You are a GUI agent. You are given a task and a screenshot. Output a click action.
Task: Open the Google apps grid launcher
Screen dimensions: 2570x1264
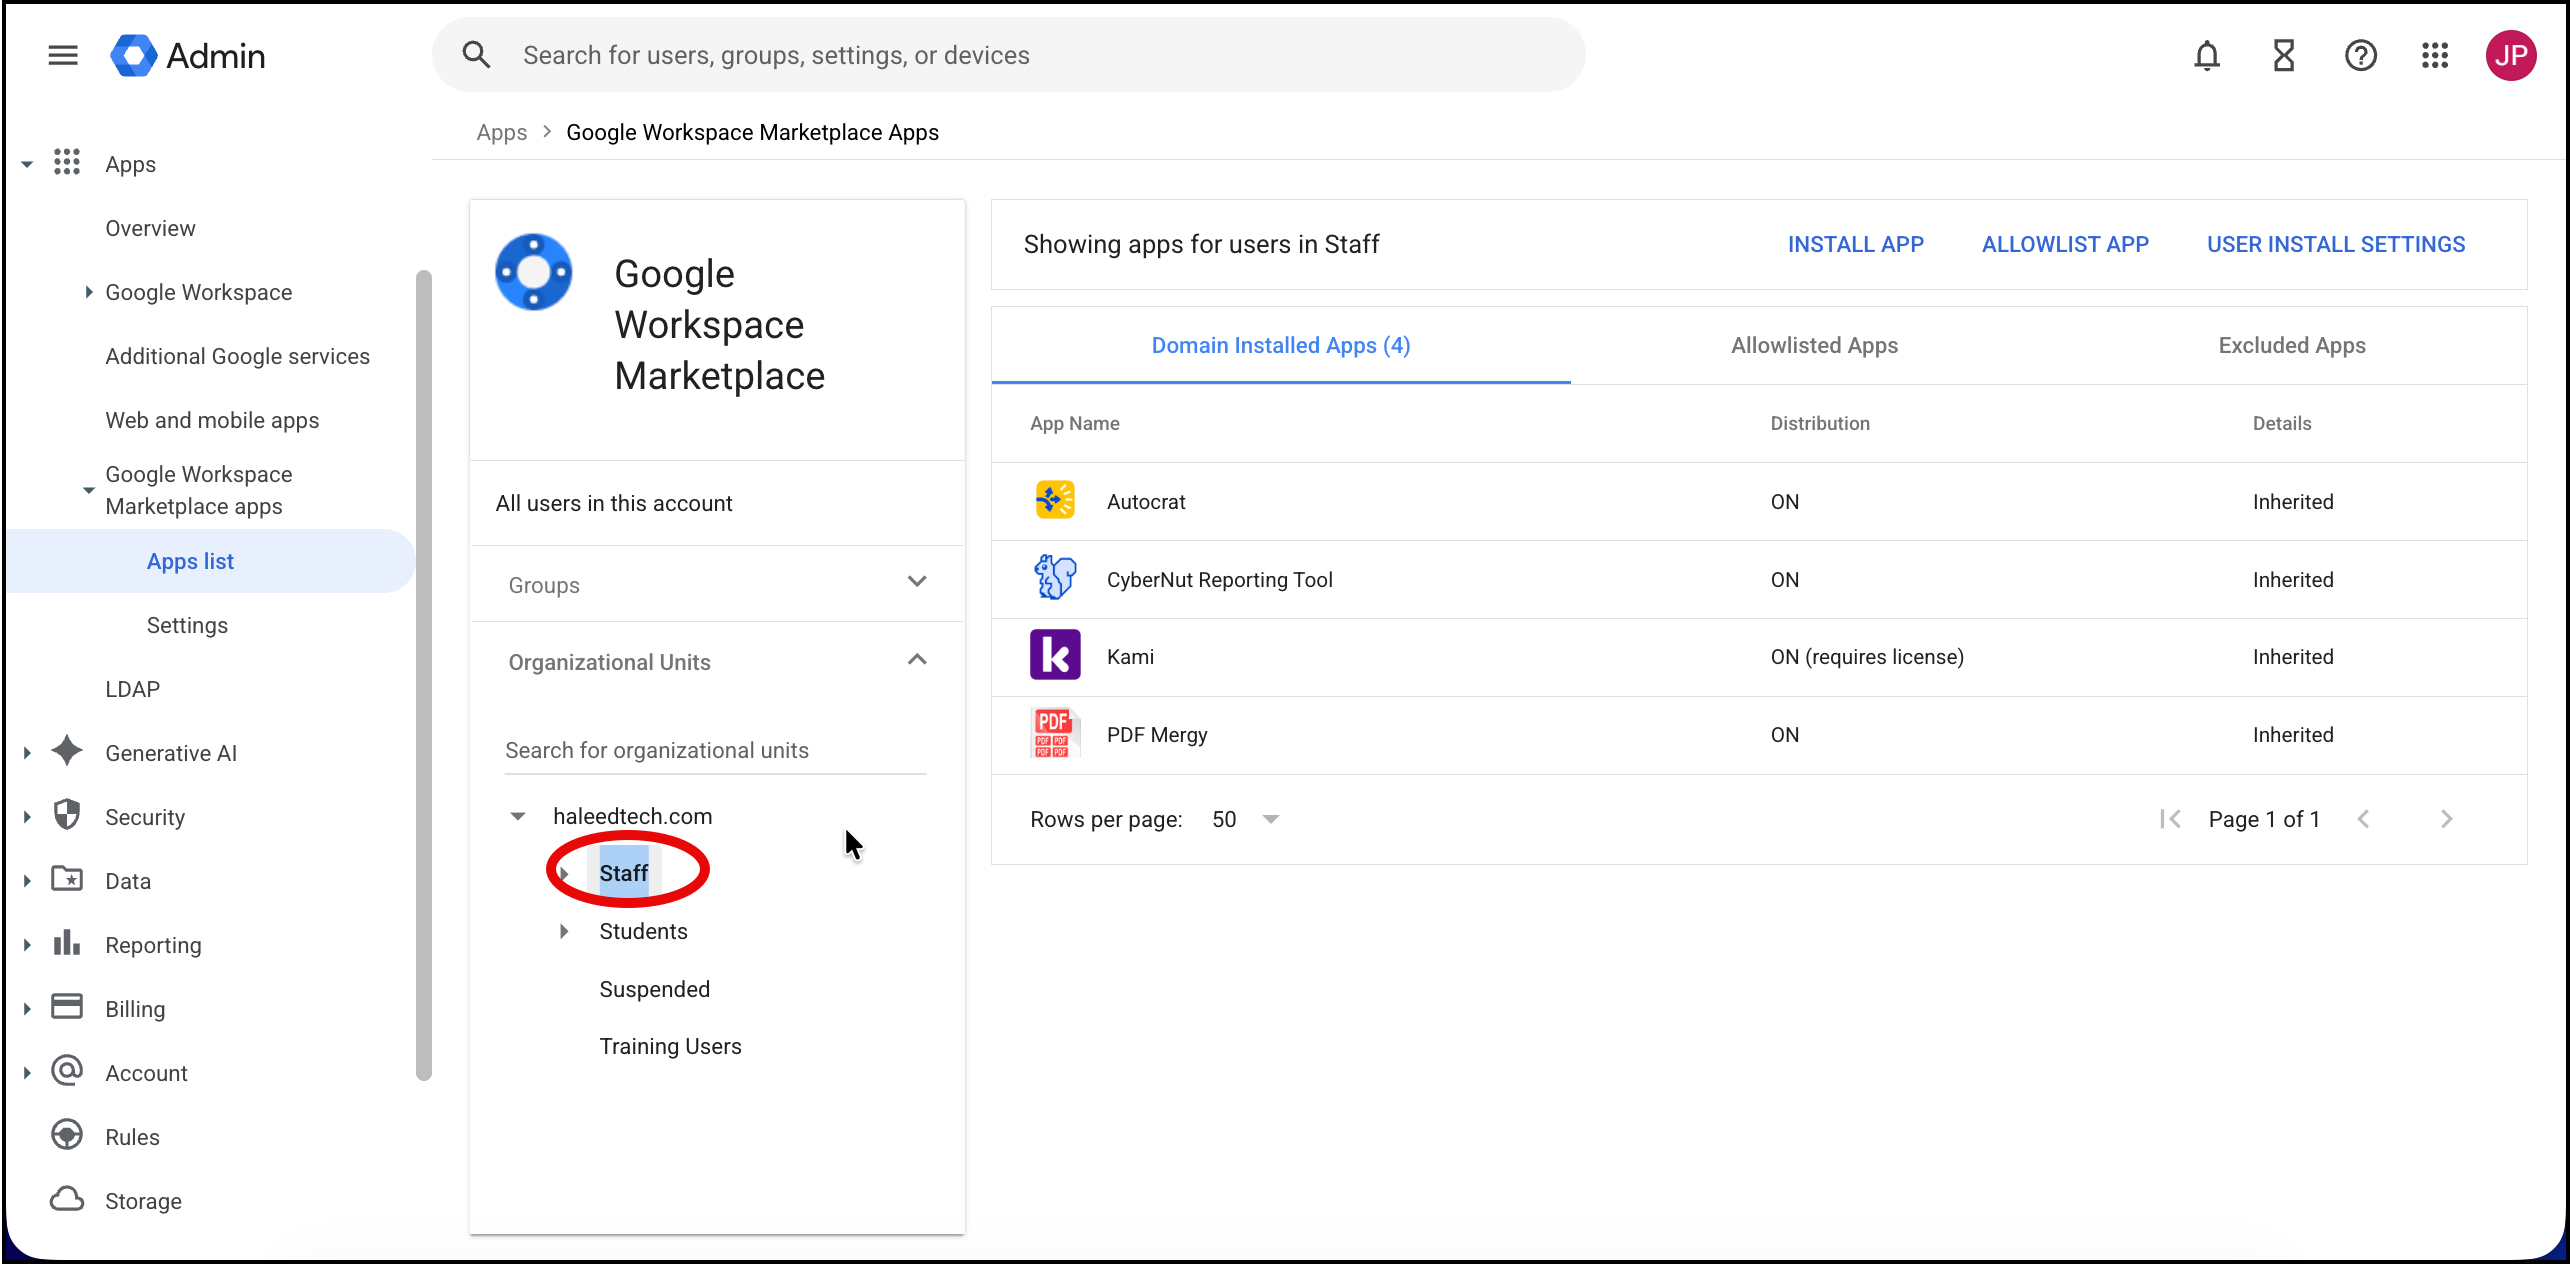point(2435,55)
